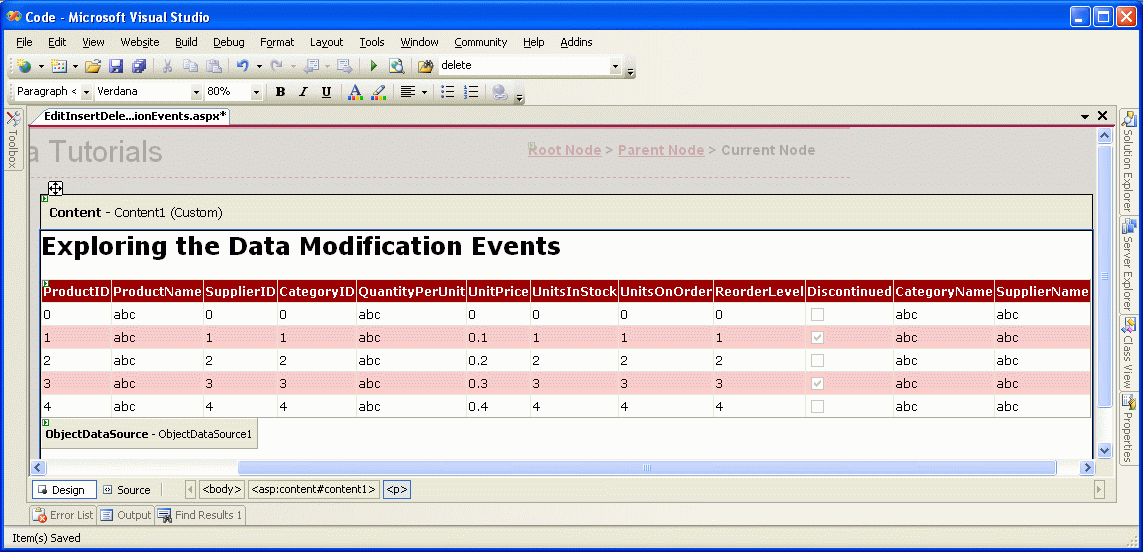Viewport: 1143px width, 552px height.
Task: Click the foreground text color button
Action: tap(354, 92)
